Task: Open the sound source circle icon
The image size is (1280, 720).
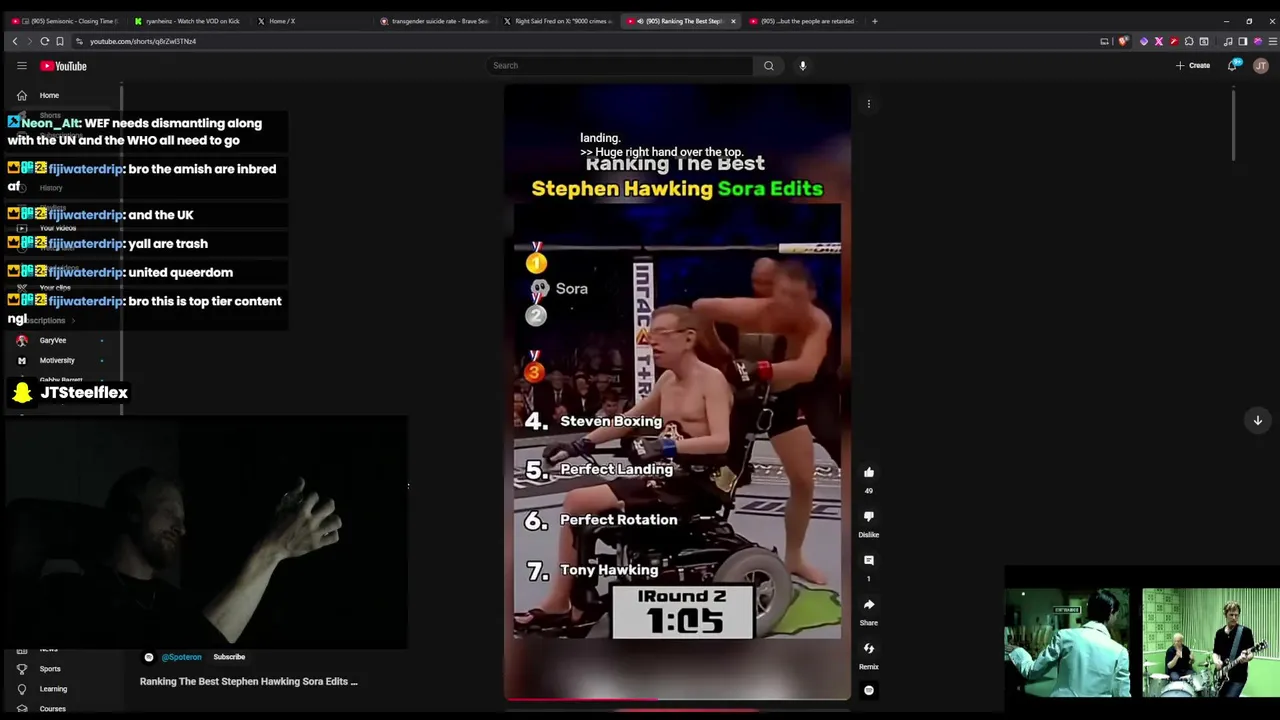Action: pos(868,690)
